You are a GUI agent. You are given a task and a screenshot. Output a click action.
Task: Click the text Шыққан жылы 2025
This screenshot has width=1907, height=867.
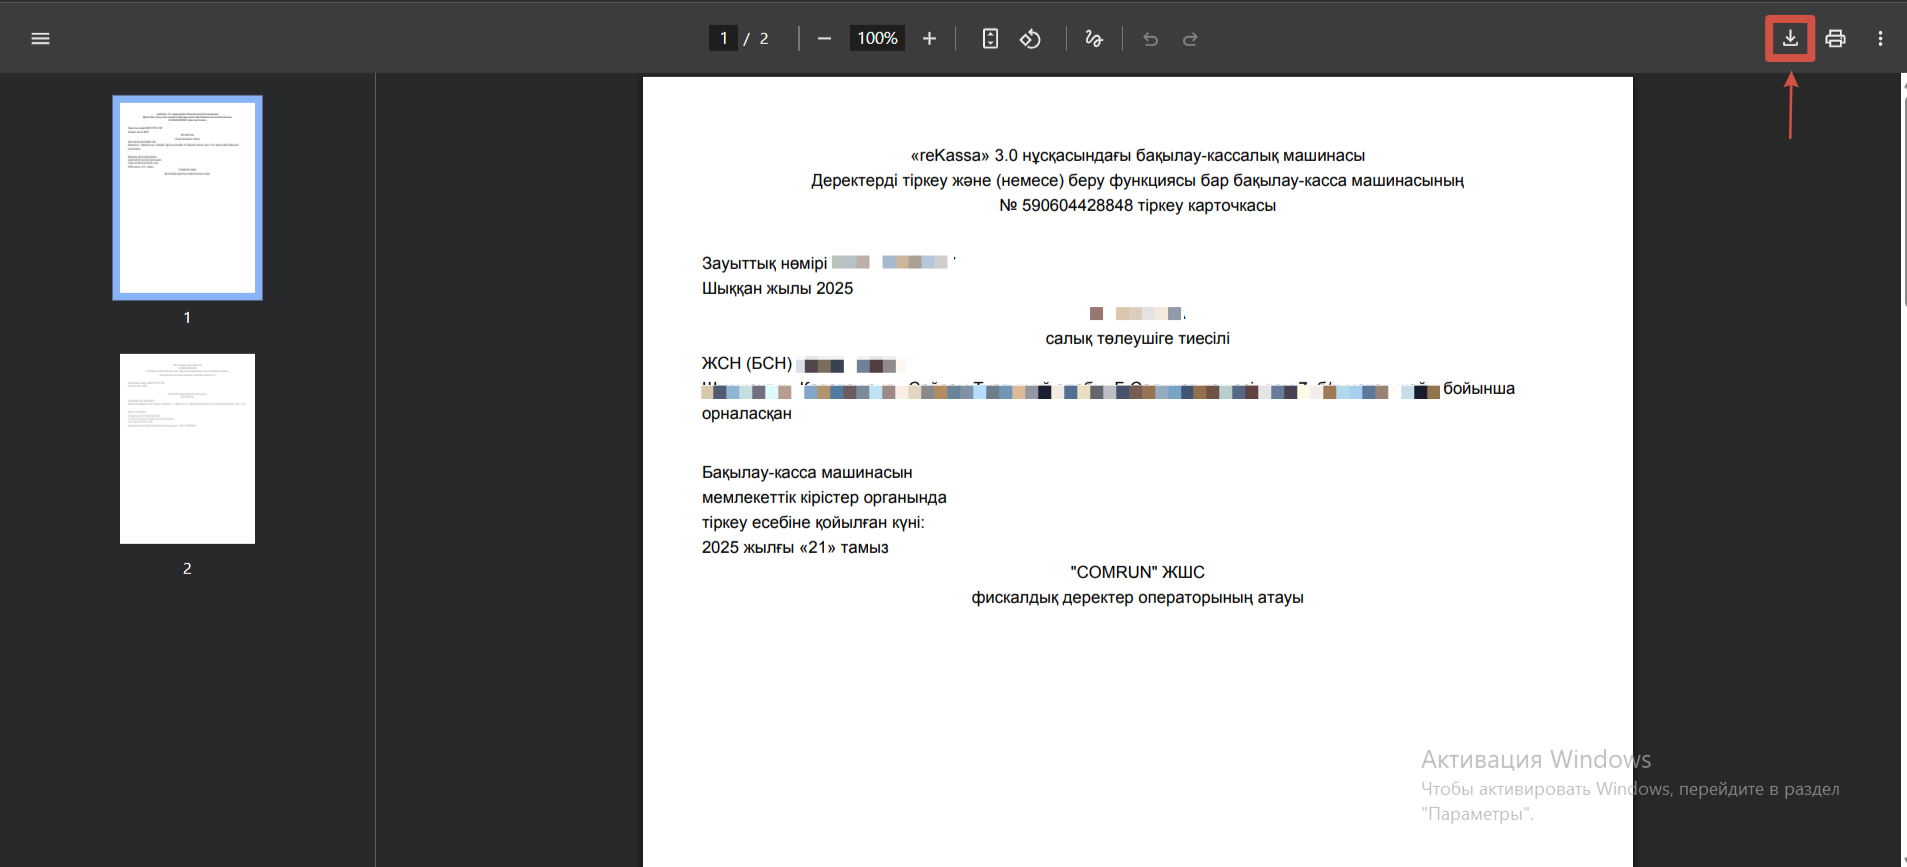coord(777,288)
